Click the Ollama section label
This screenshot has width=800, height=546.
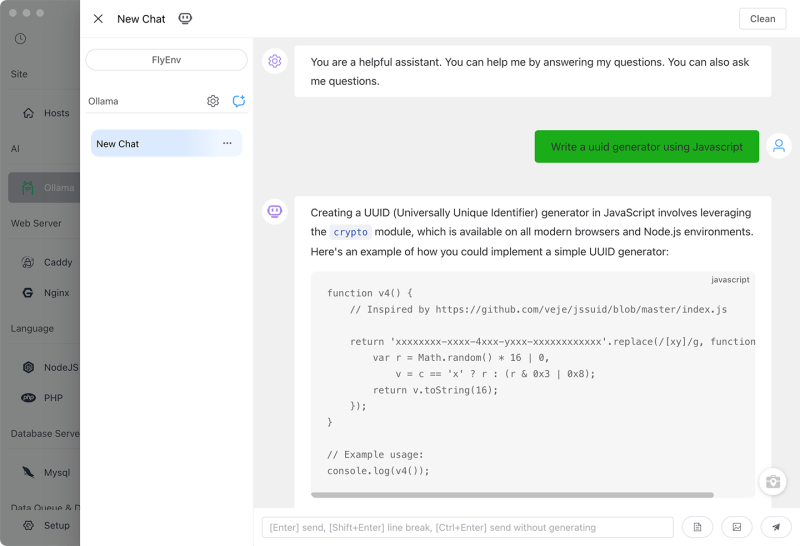point(103,101)
